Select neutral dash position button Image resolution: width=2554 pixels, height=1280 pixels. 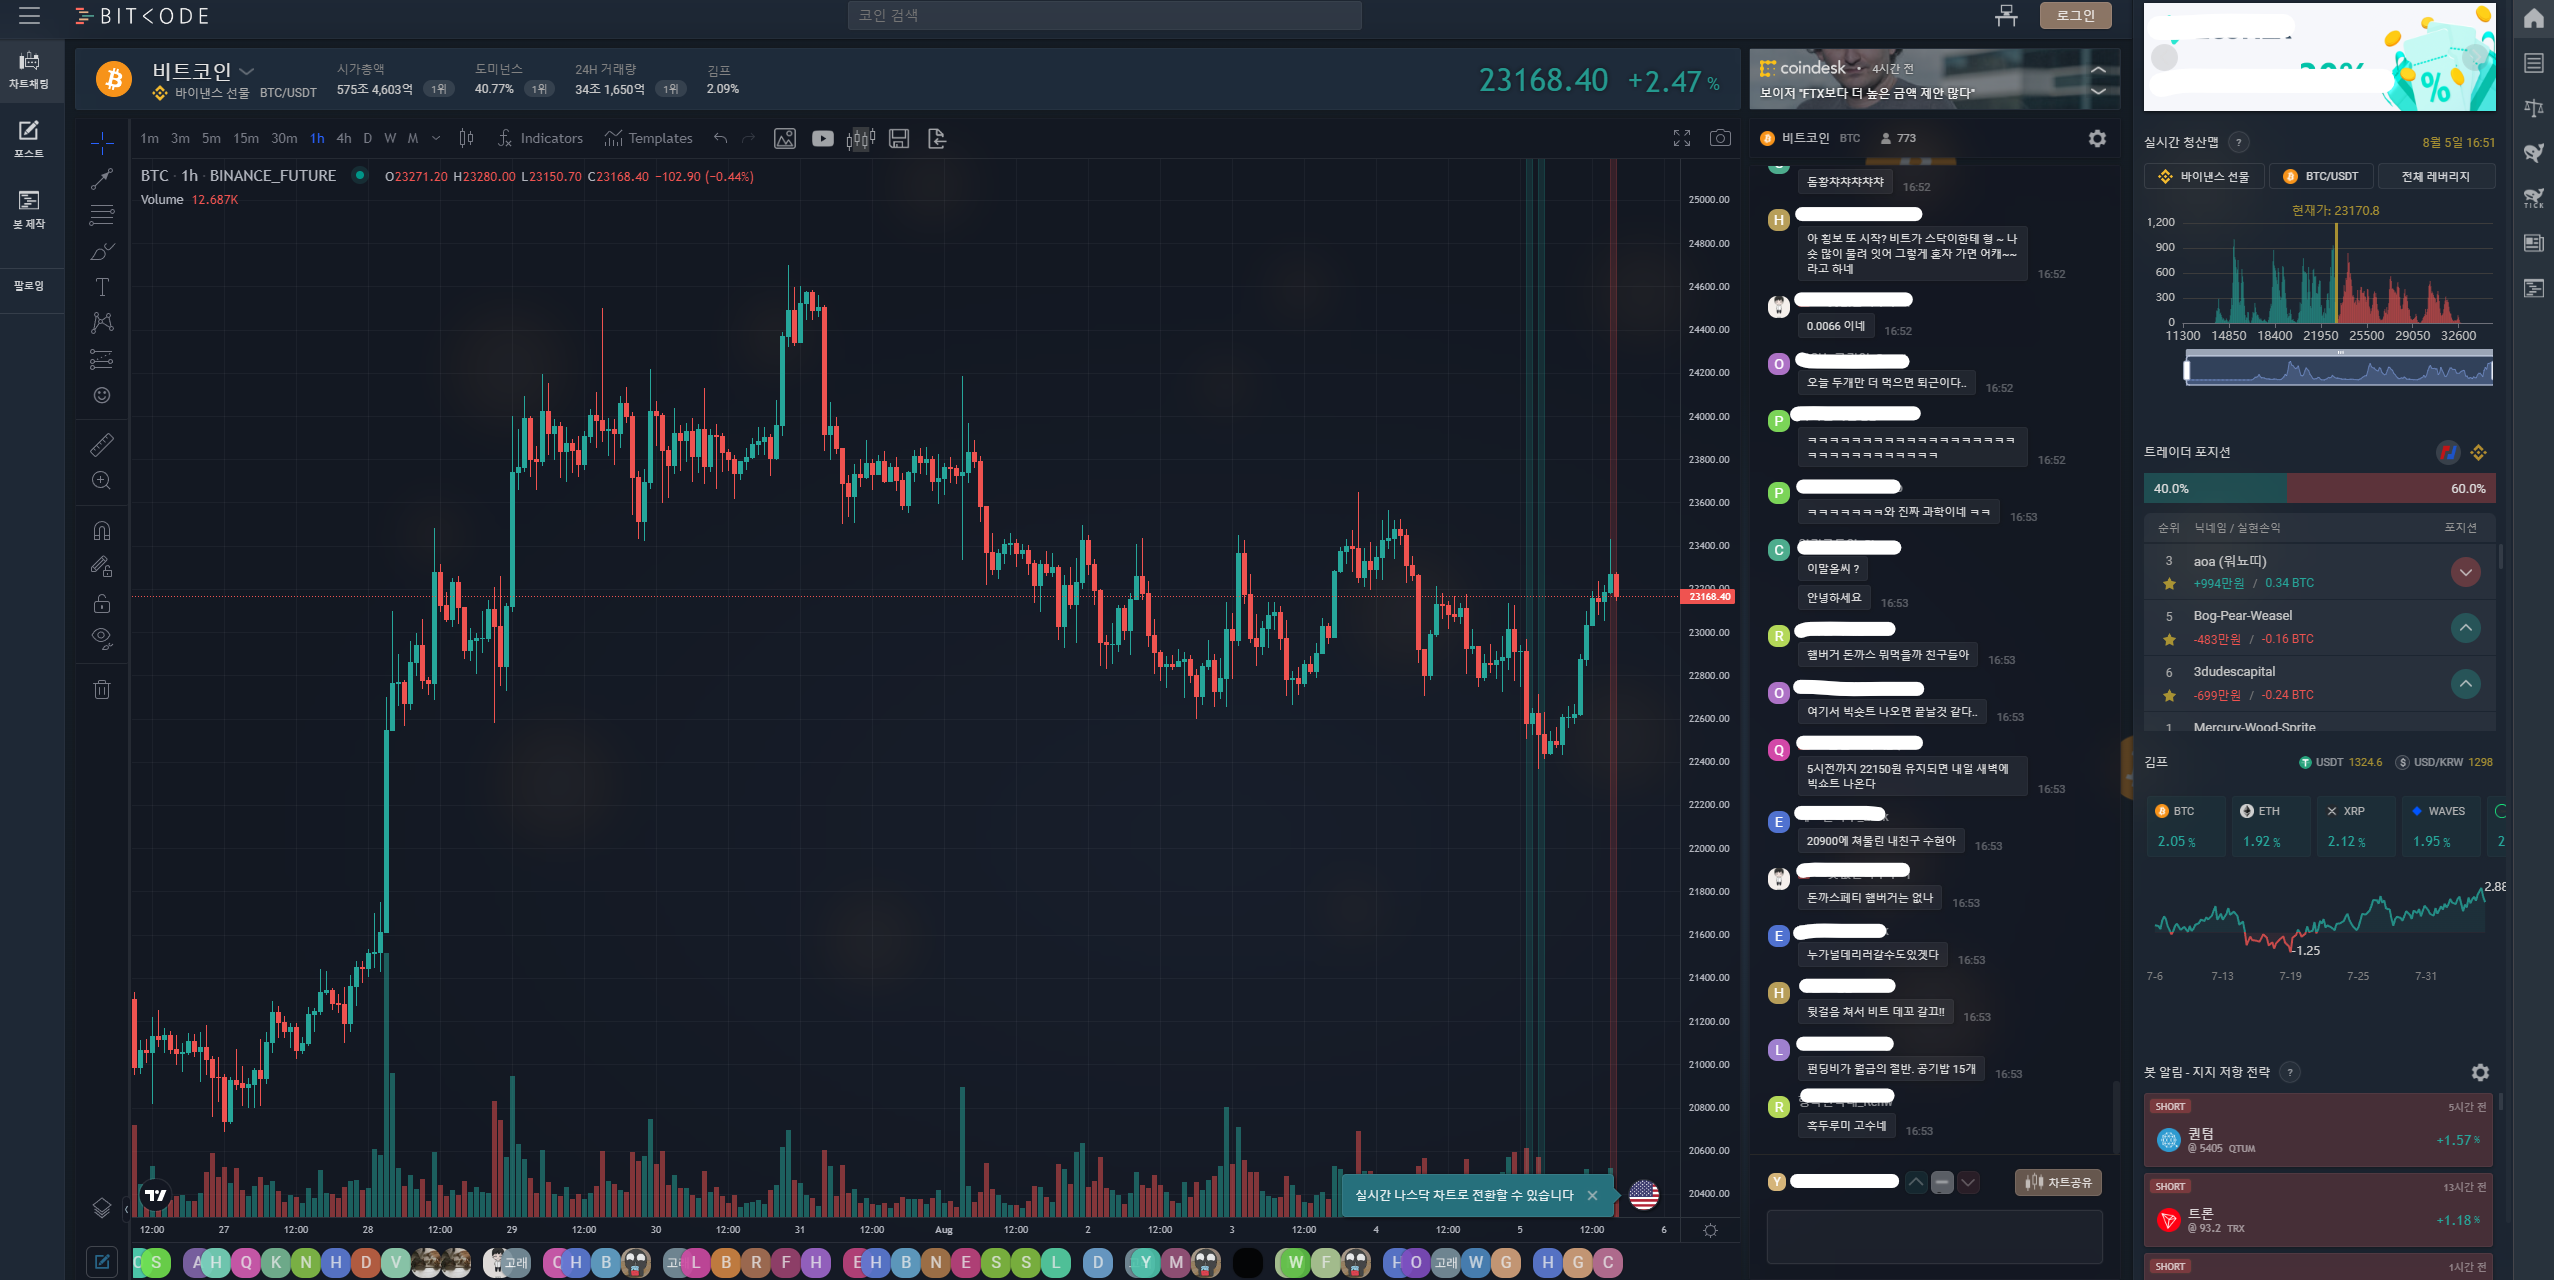click(1942, 1182)
